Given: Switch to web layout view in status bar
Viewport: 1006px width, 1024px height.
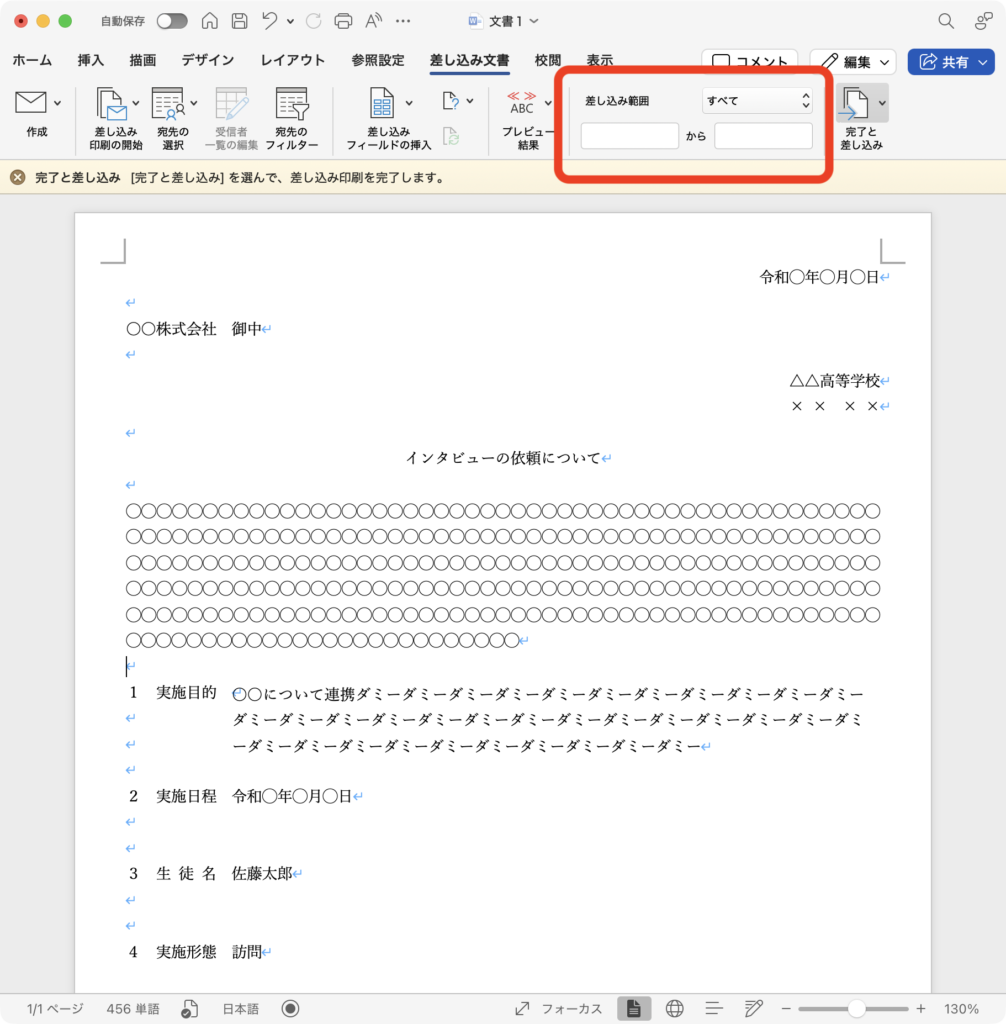Looking at the screenshot, I should (x=674, y=1008).
